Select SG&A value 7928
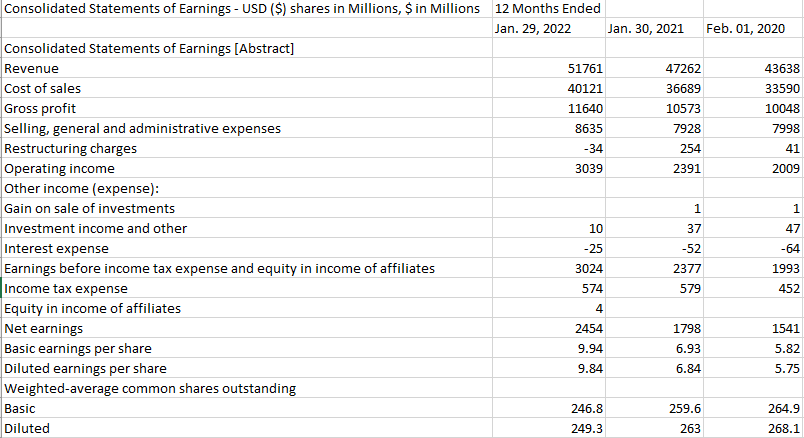The width and height of the screenshot is (804, 438). pos(687,129)
